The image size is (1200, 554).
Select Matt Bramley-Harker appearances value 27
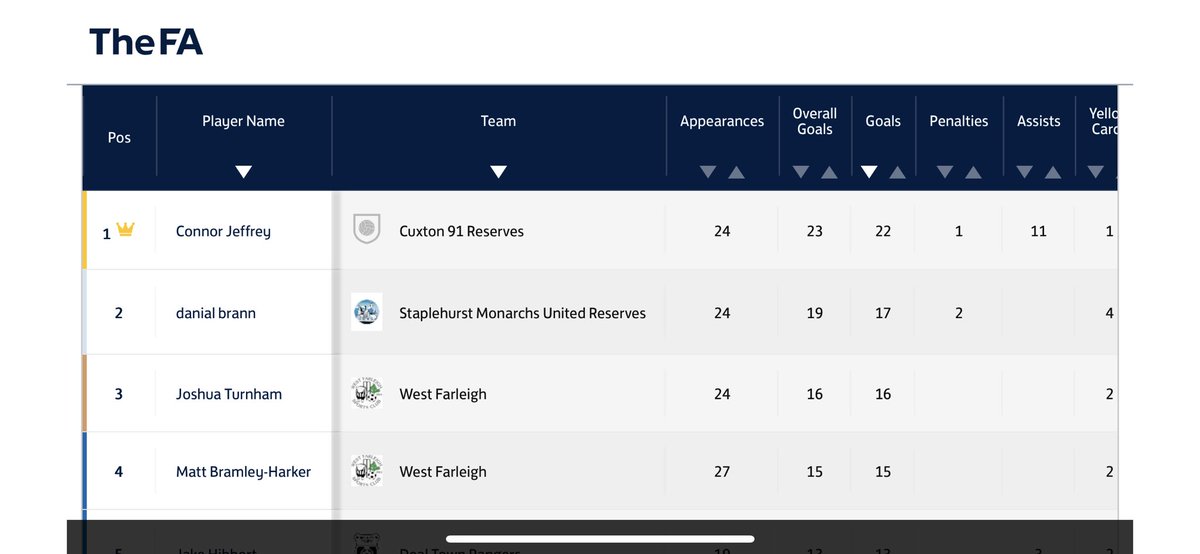click(722, 472)
